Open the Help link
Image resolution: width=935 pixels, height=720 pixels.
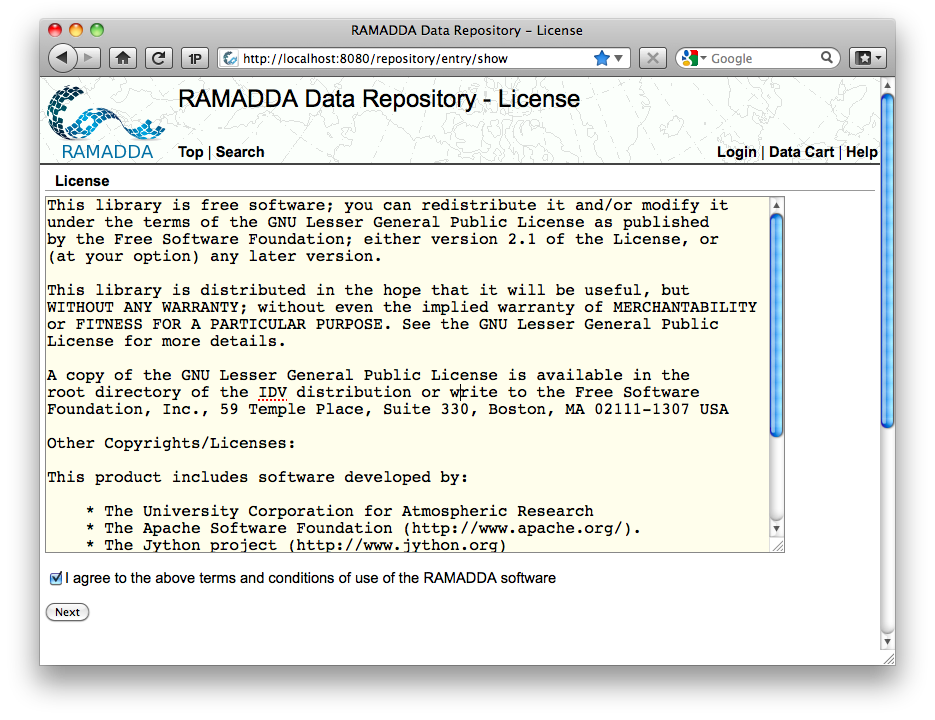click(x=862, y=152)
